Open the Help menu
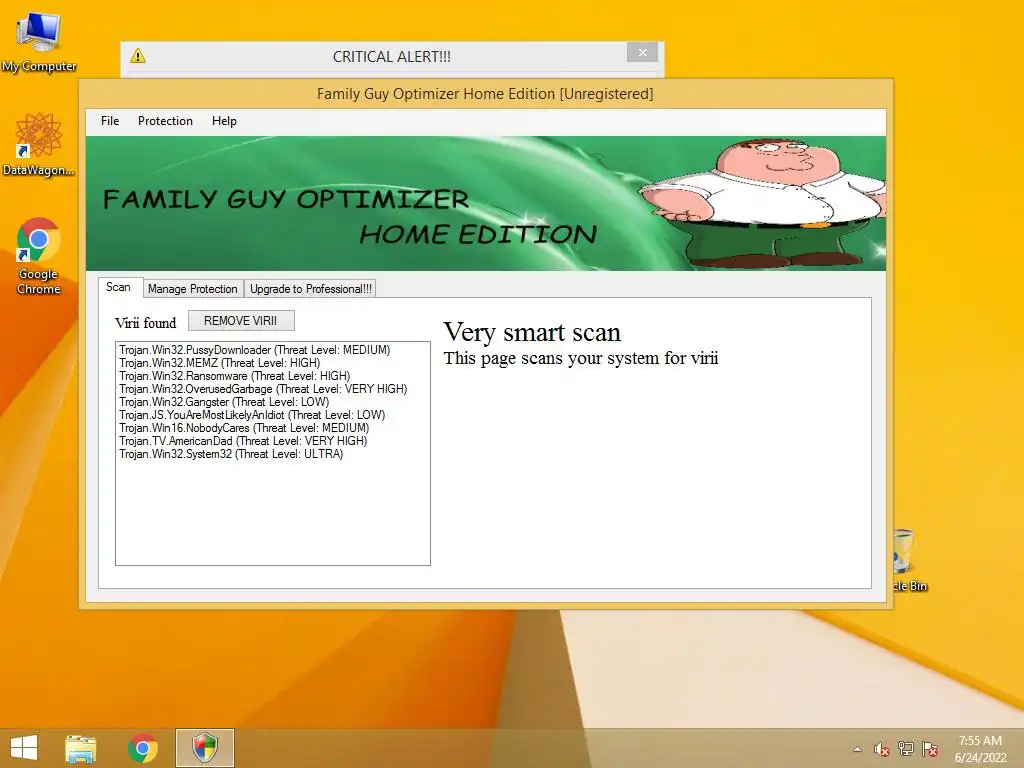 pos(224,121)
